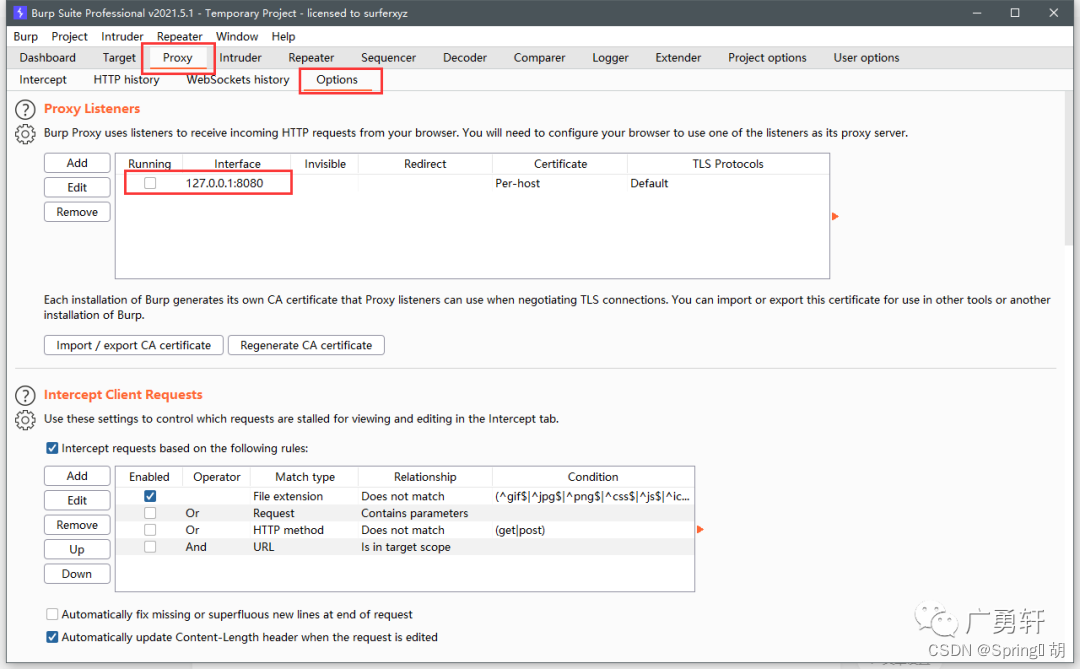The image size is (1080, 669).
Task: Click Add in Intercept Client Requests
Action: 77,476
